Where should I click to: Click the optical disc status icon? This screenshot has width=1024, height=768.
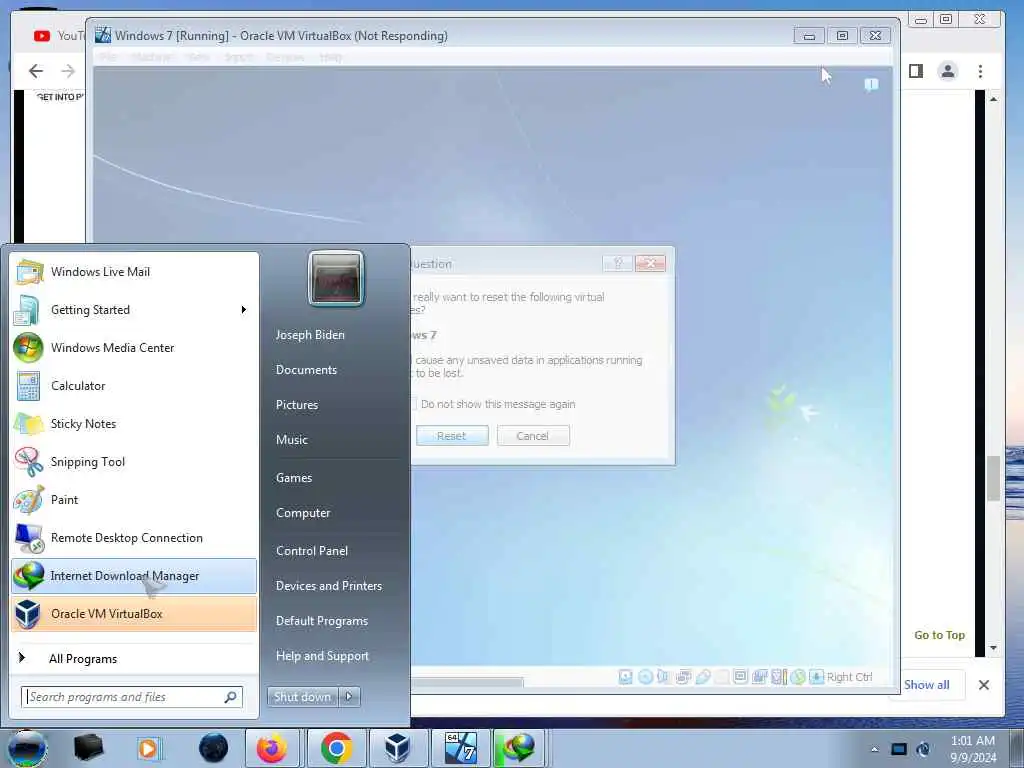click(x=645, y=677)
